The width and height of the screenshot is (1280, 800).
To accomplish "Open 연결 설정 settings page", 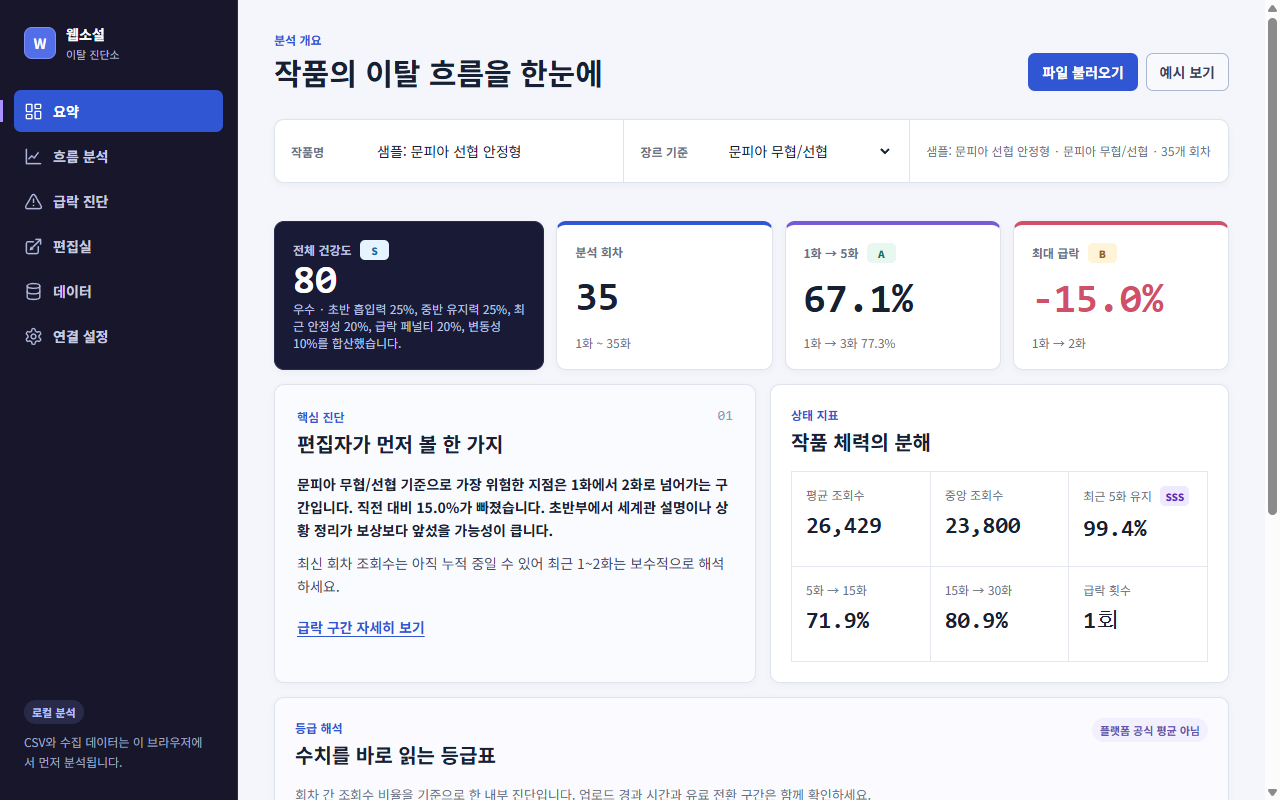I will pyautogui.click(x=118, y=336).
